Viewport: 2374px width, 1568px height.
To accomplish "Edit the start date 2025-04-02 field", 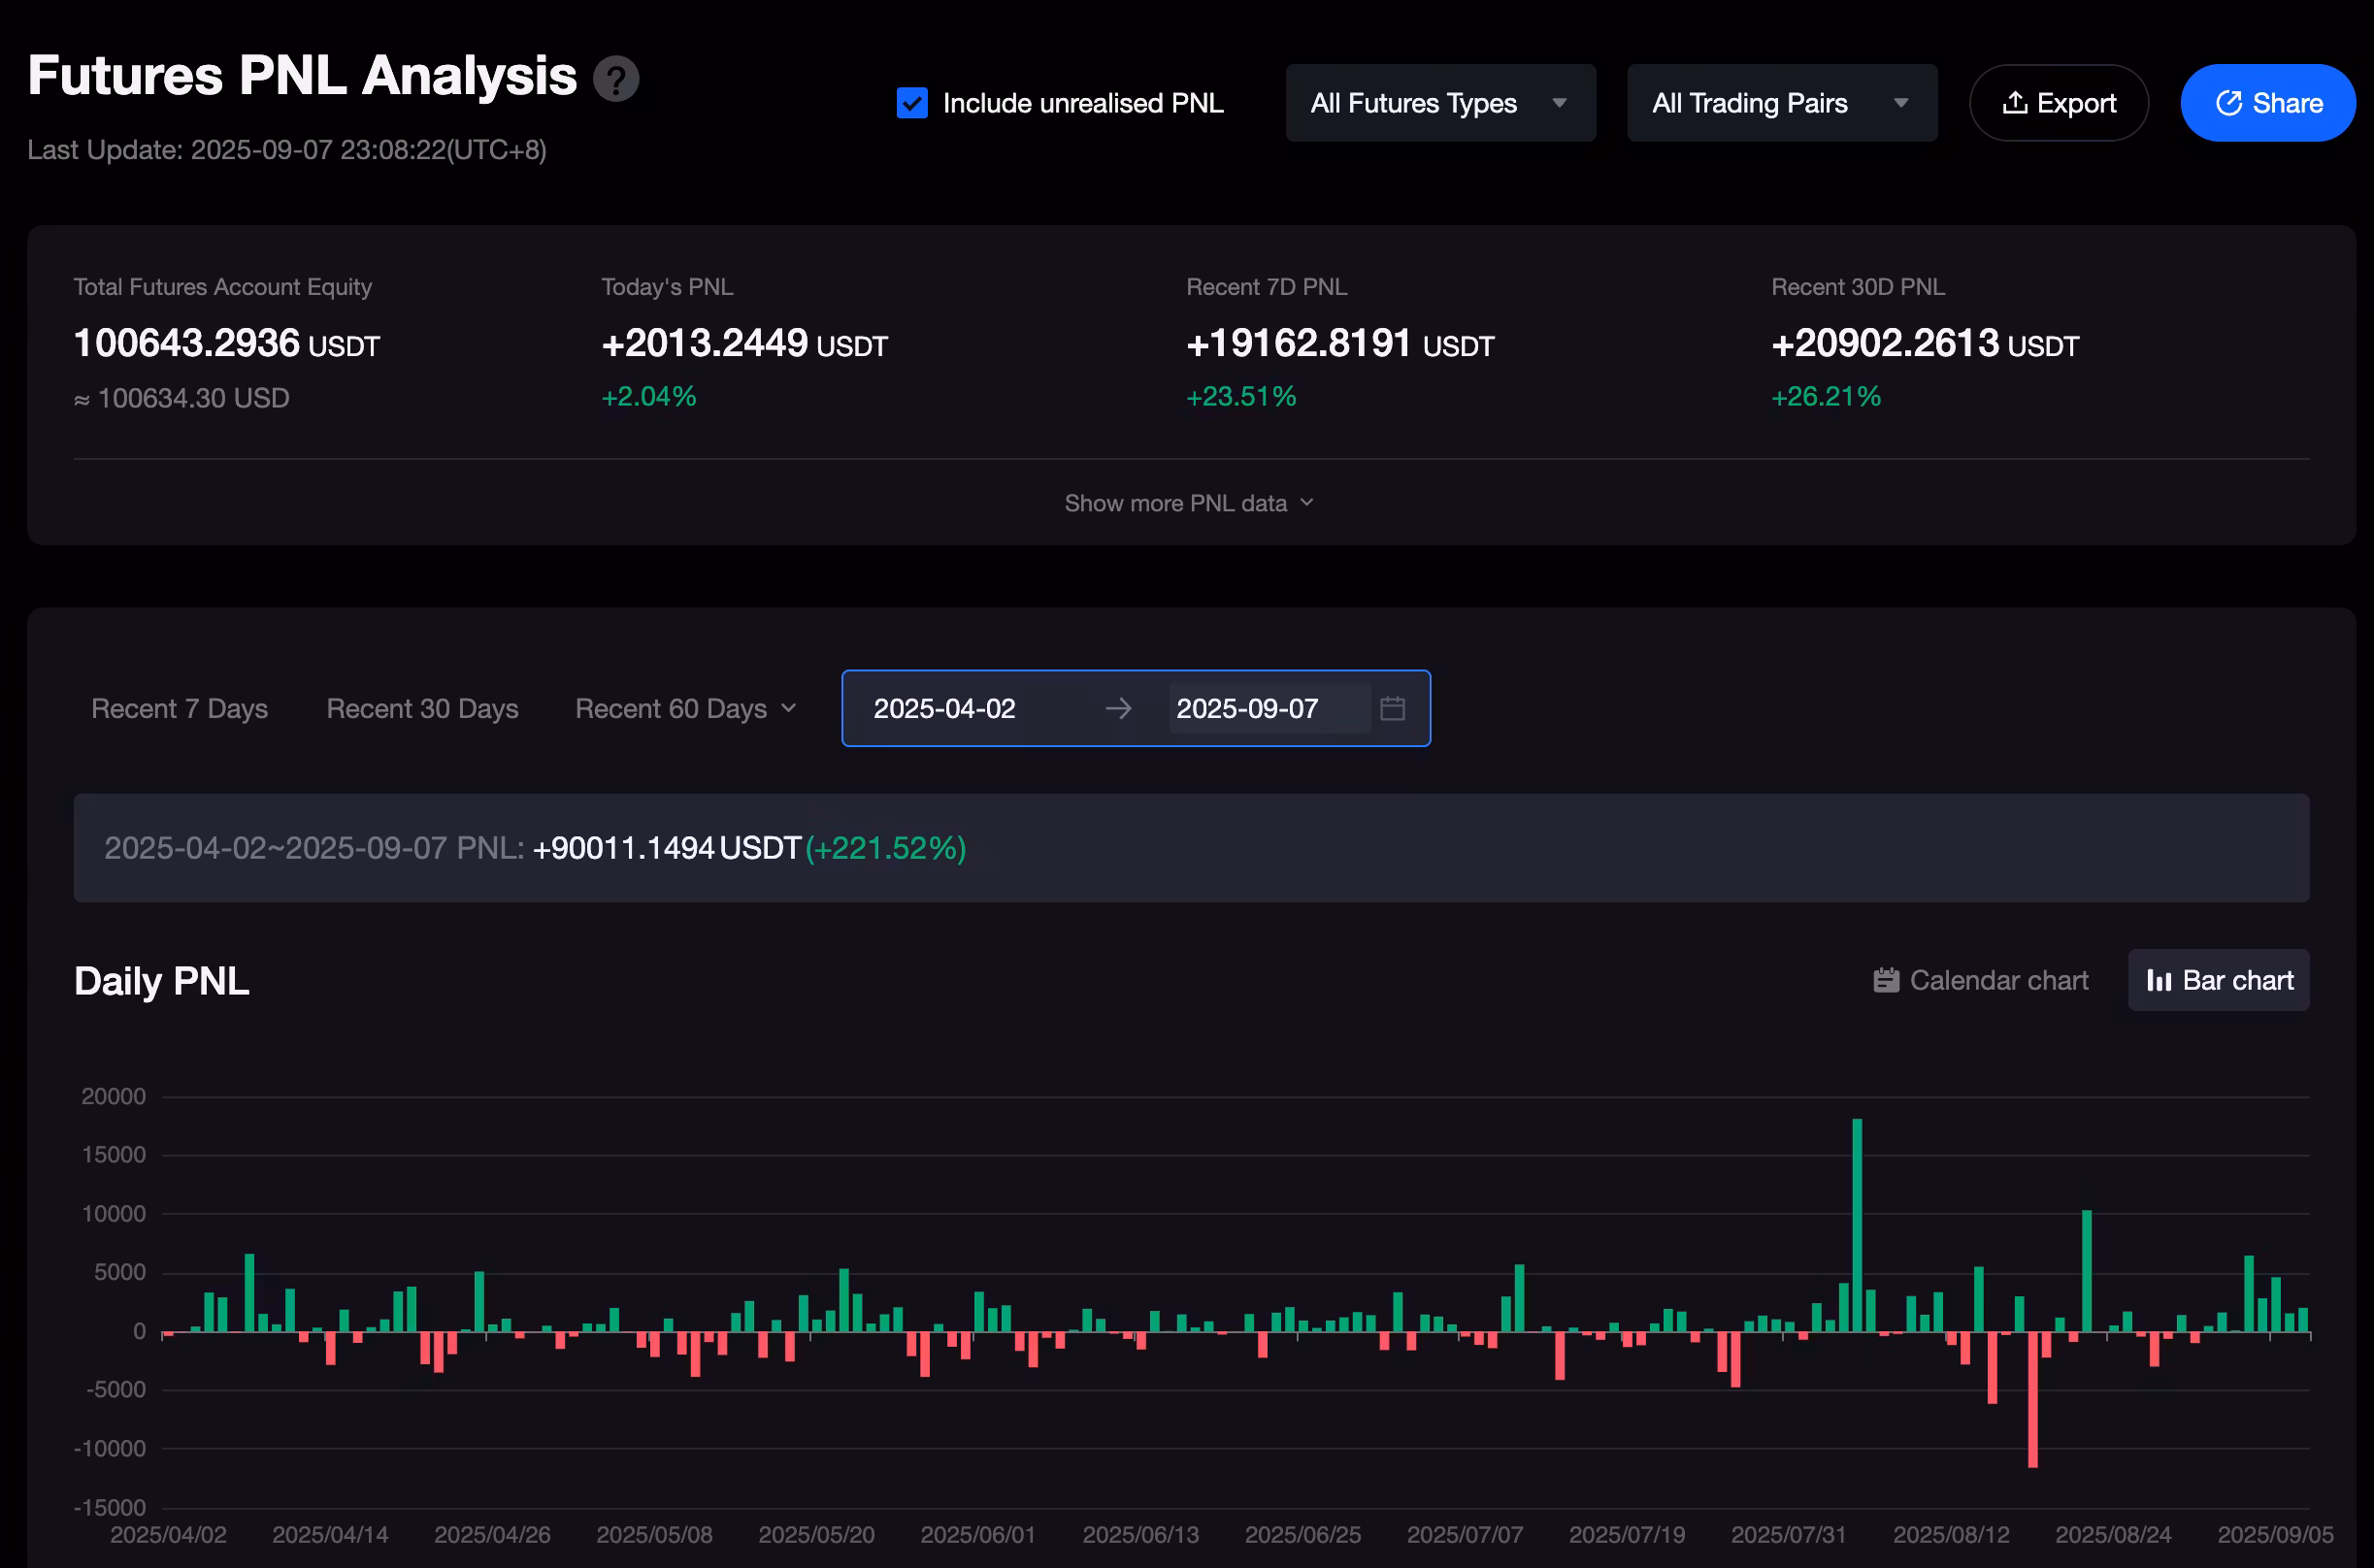I will tap(944, 709).
